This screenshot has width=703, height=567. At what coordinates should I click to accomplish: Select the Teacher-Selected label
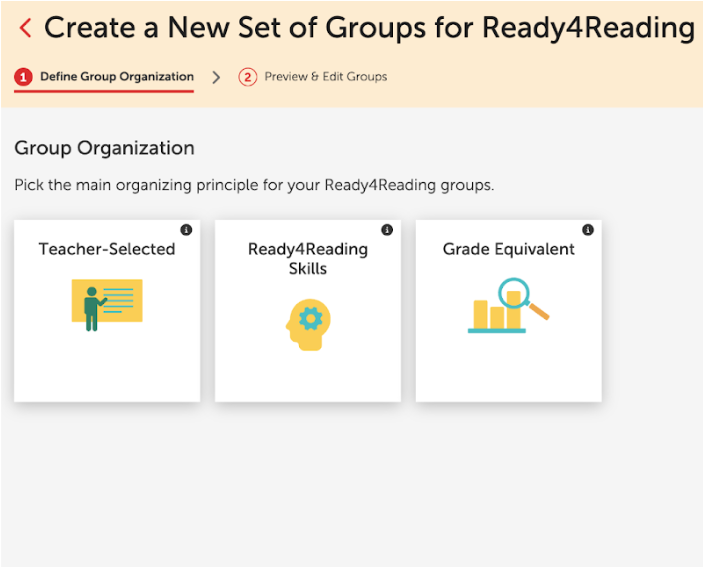(x=107, y=249)
